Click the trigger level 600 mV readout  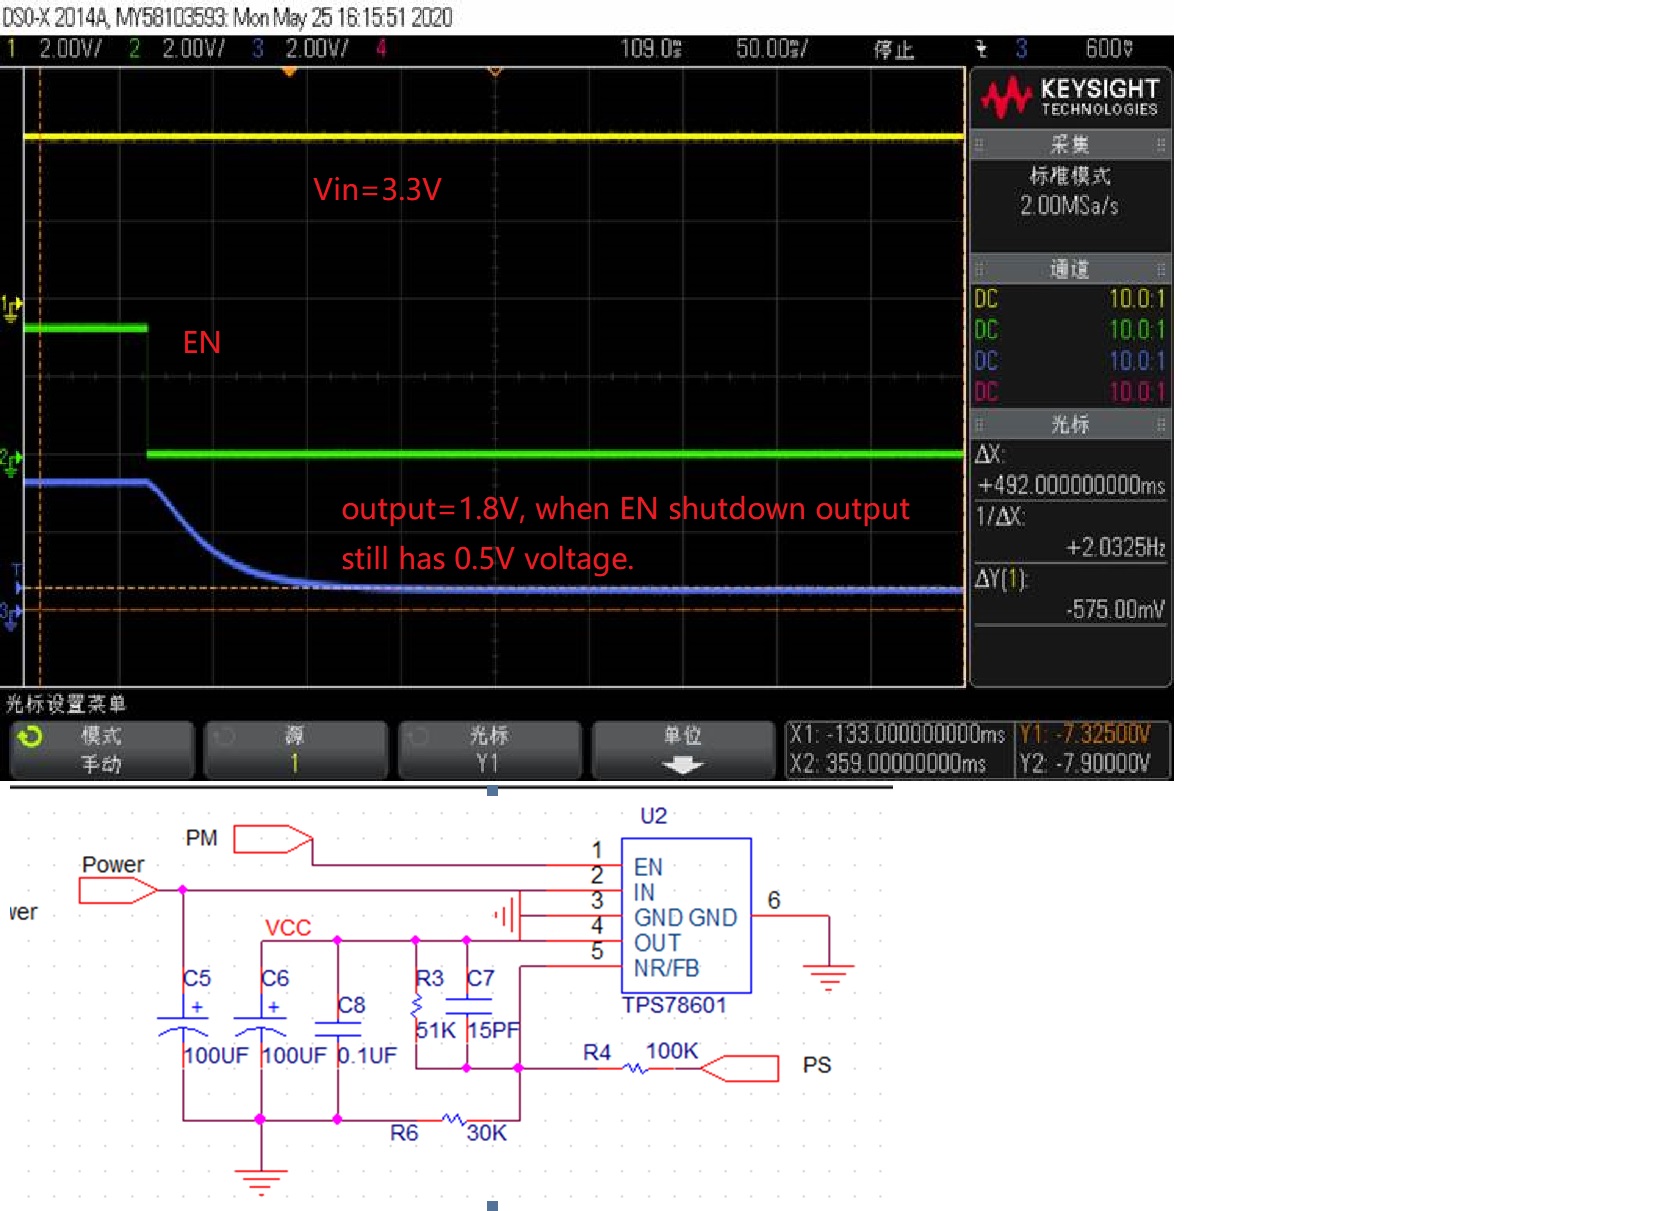pos(1109,48)
